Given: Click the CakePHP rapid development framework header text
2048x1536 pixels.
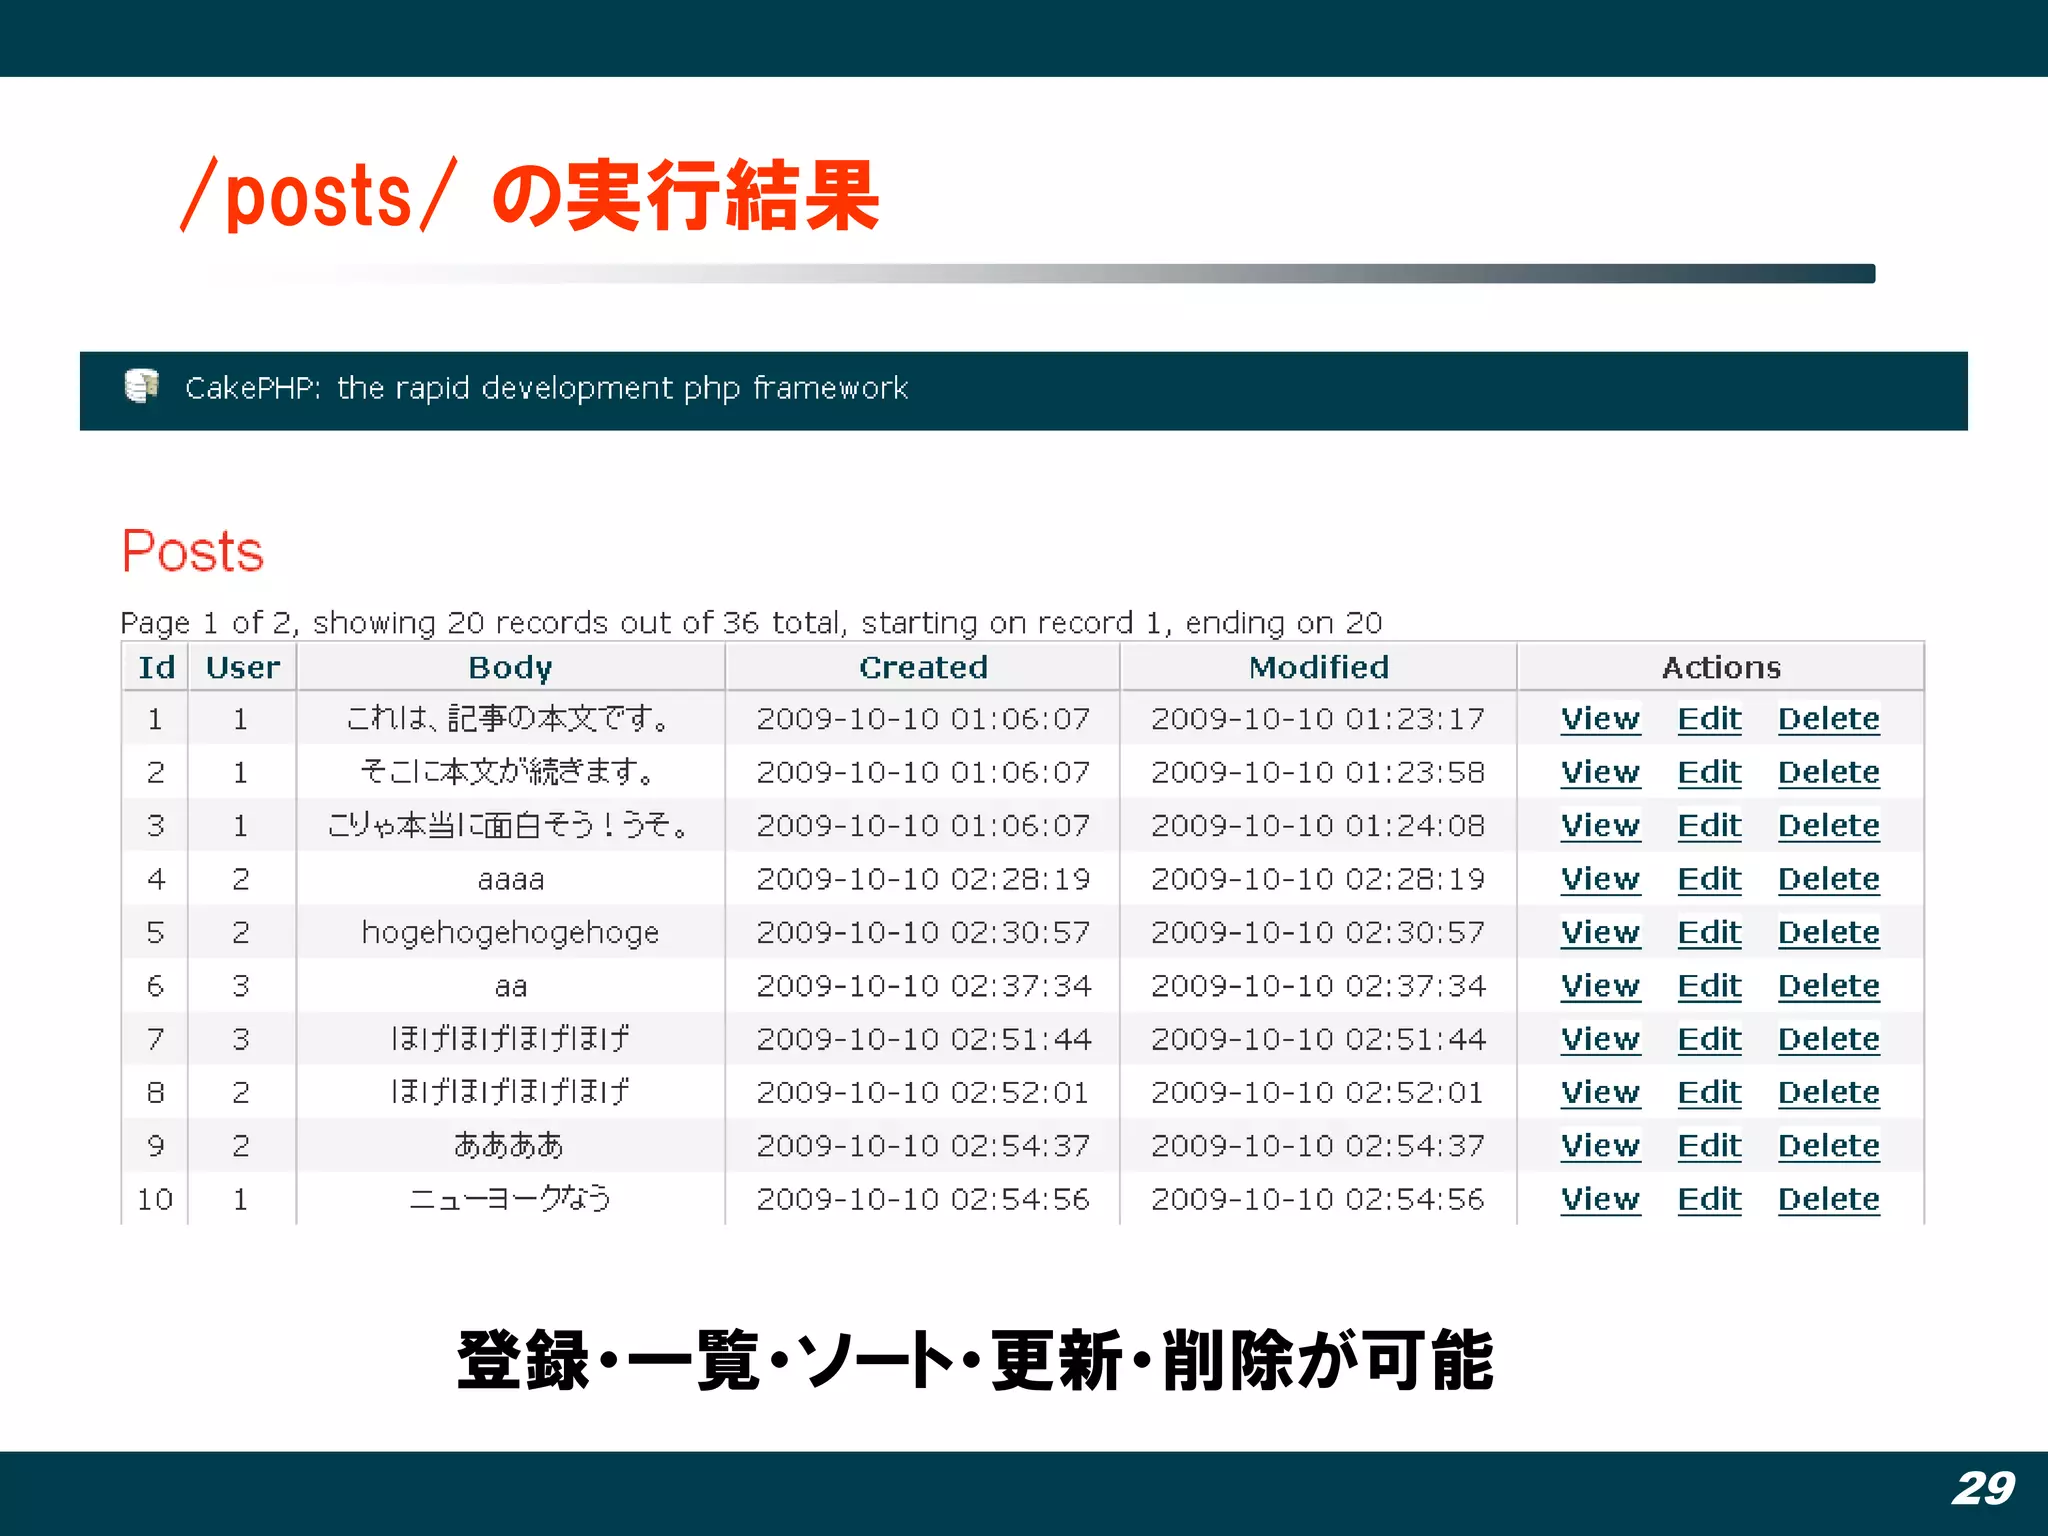Looking at the screenshot, I should [x=546, y=388].
